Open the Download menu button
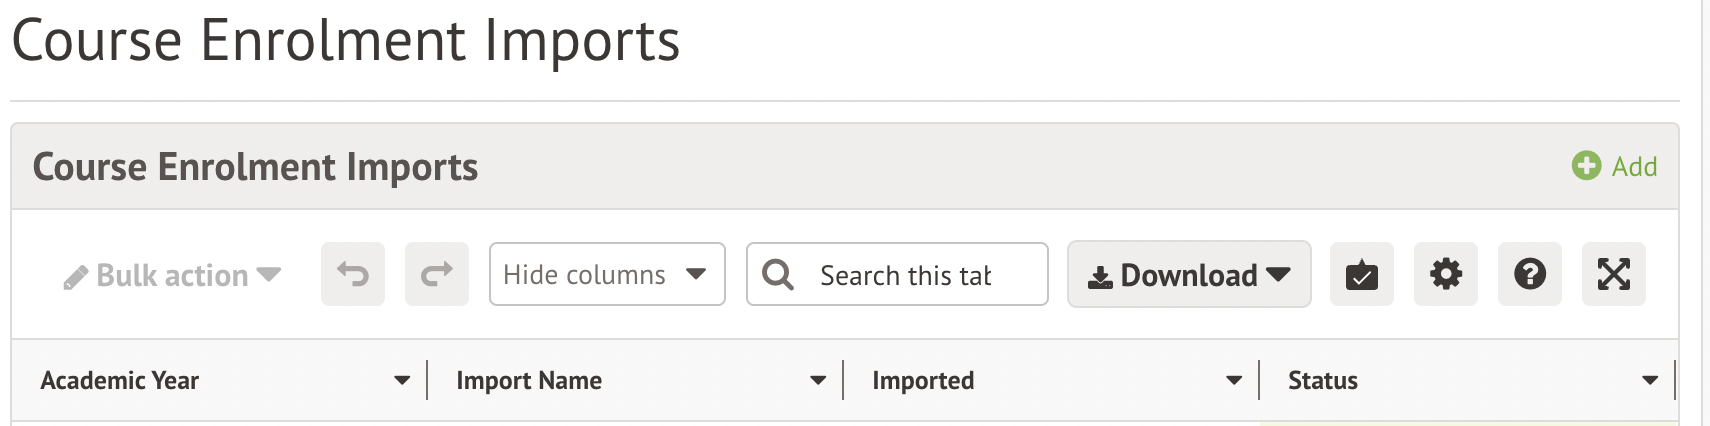Viewport: 1710px width, 426px height. point(1189,274)
